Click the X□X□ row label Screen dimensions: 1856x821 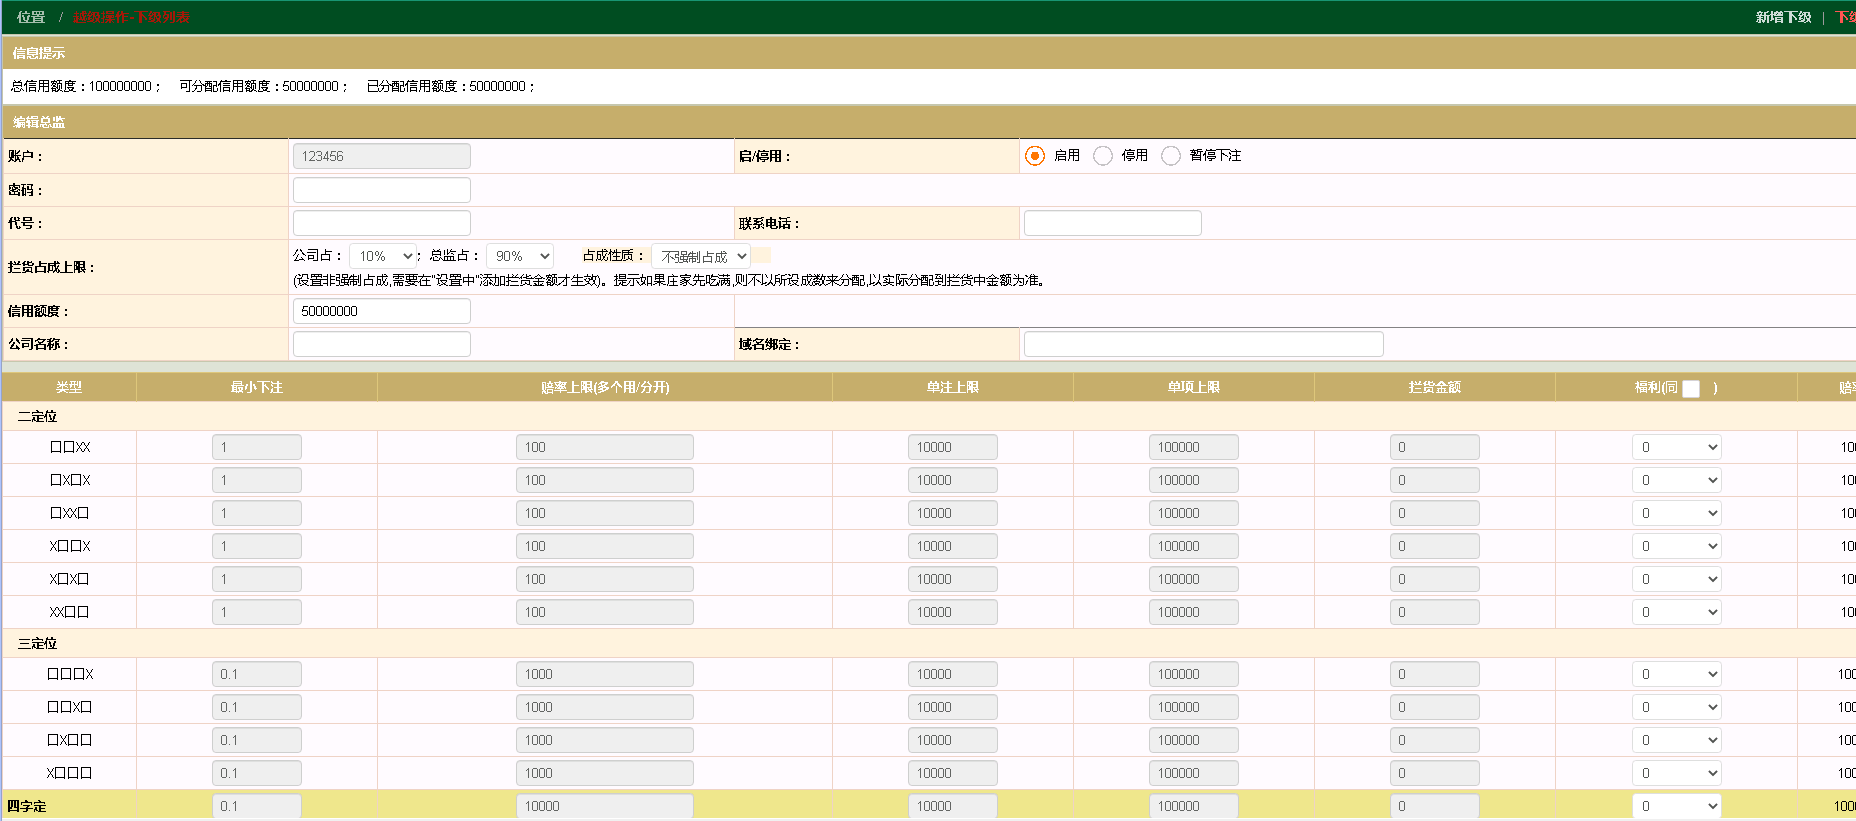coord(69,579)
